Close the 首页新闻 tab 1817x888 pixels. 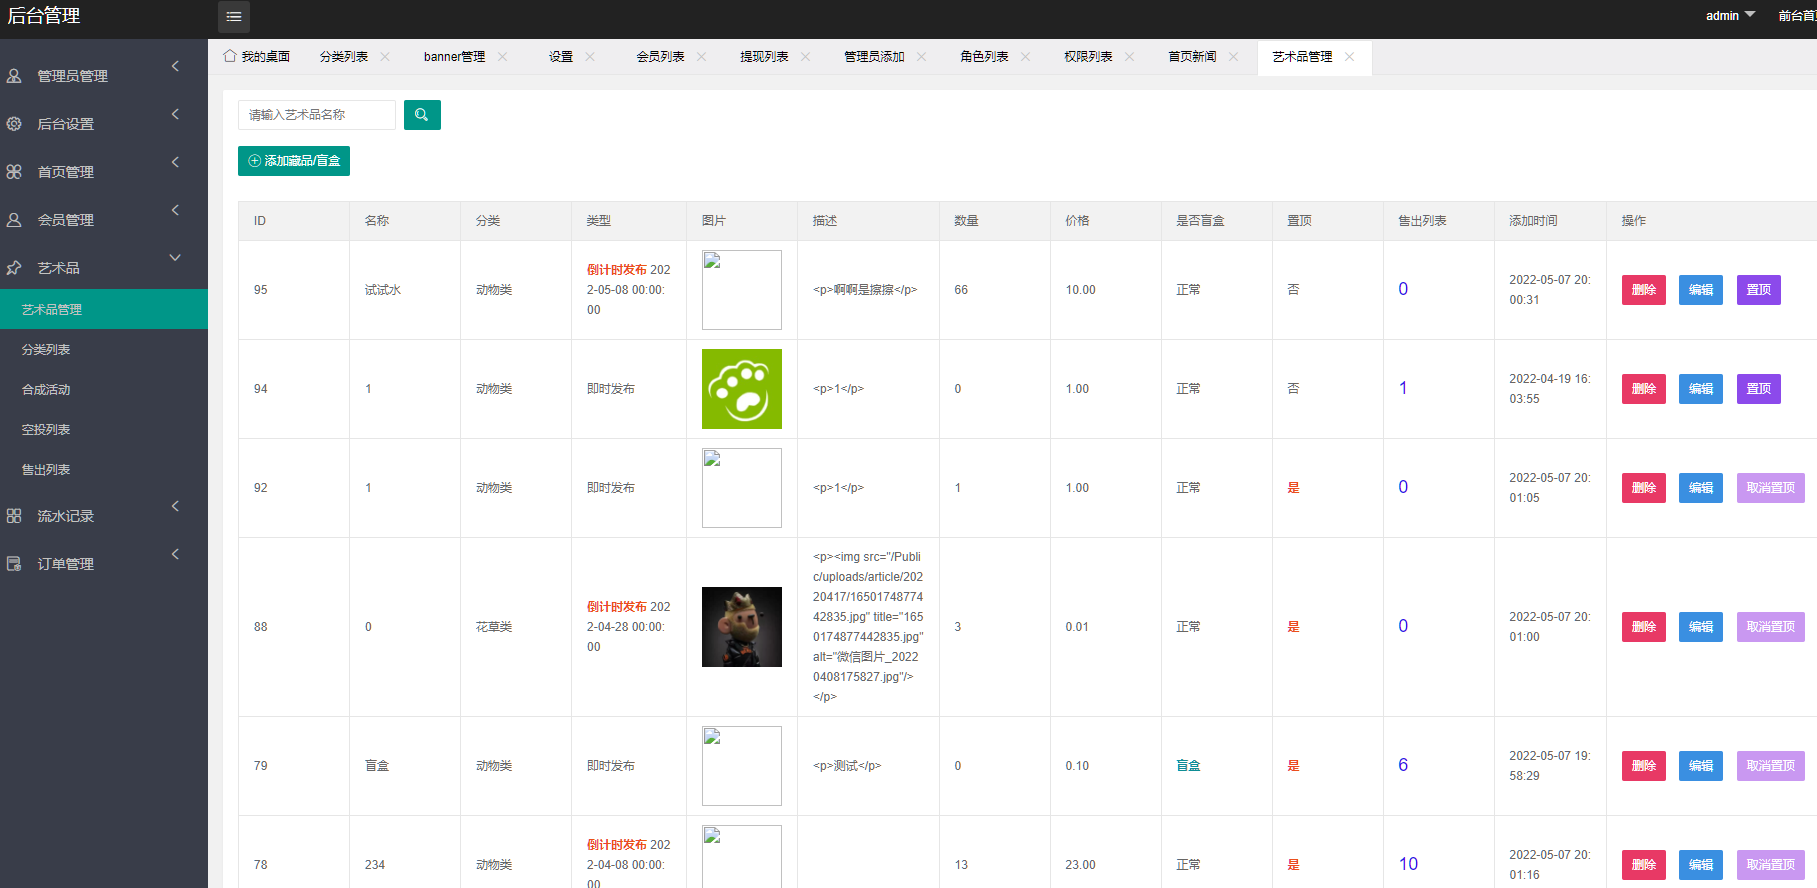pos(1233,57)
